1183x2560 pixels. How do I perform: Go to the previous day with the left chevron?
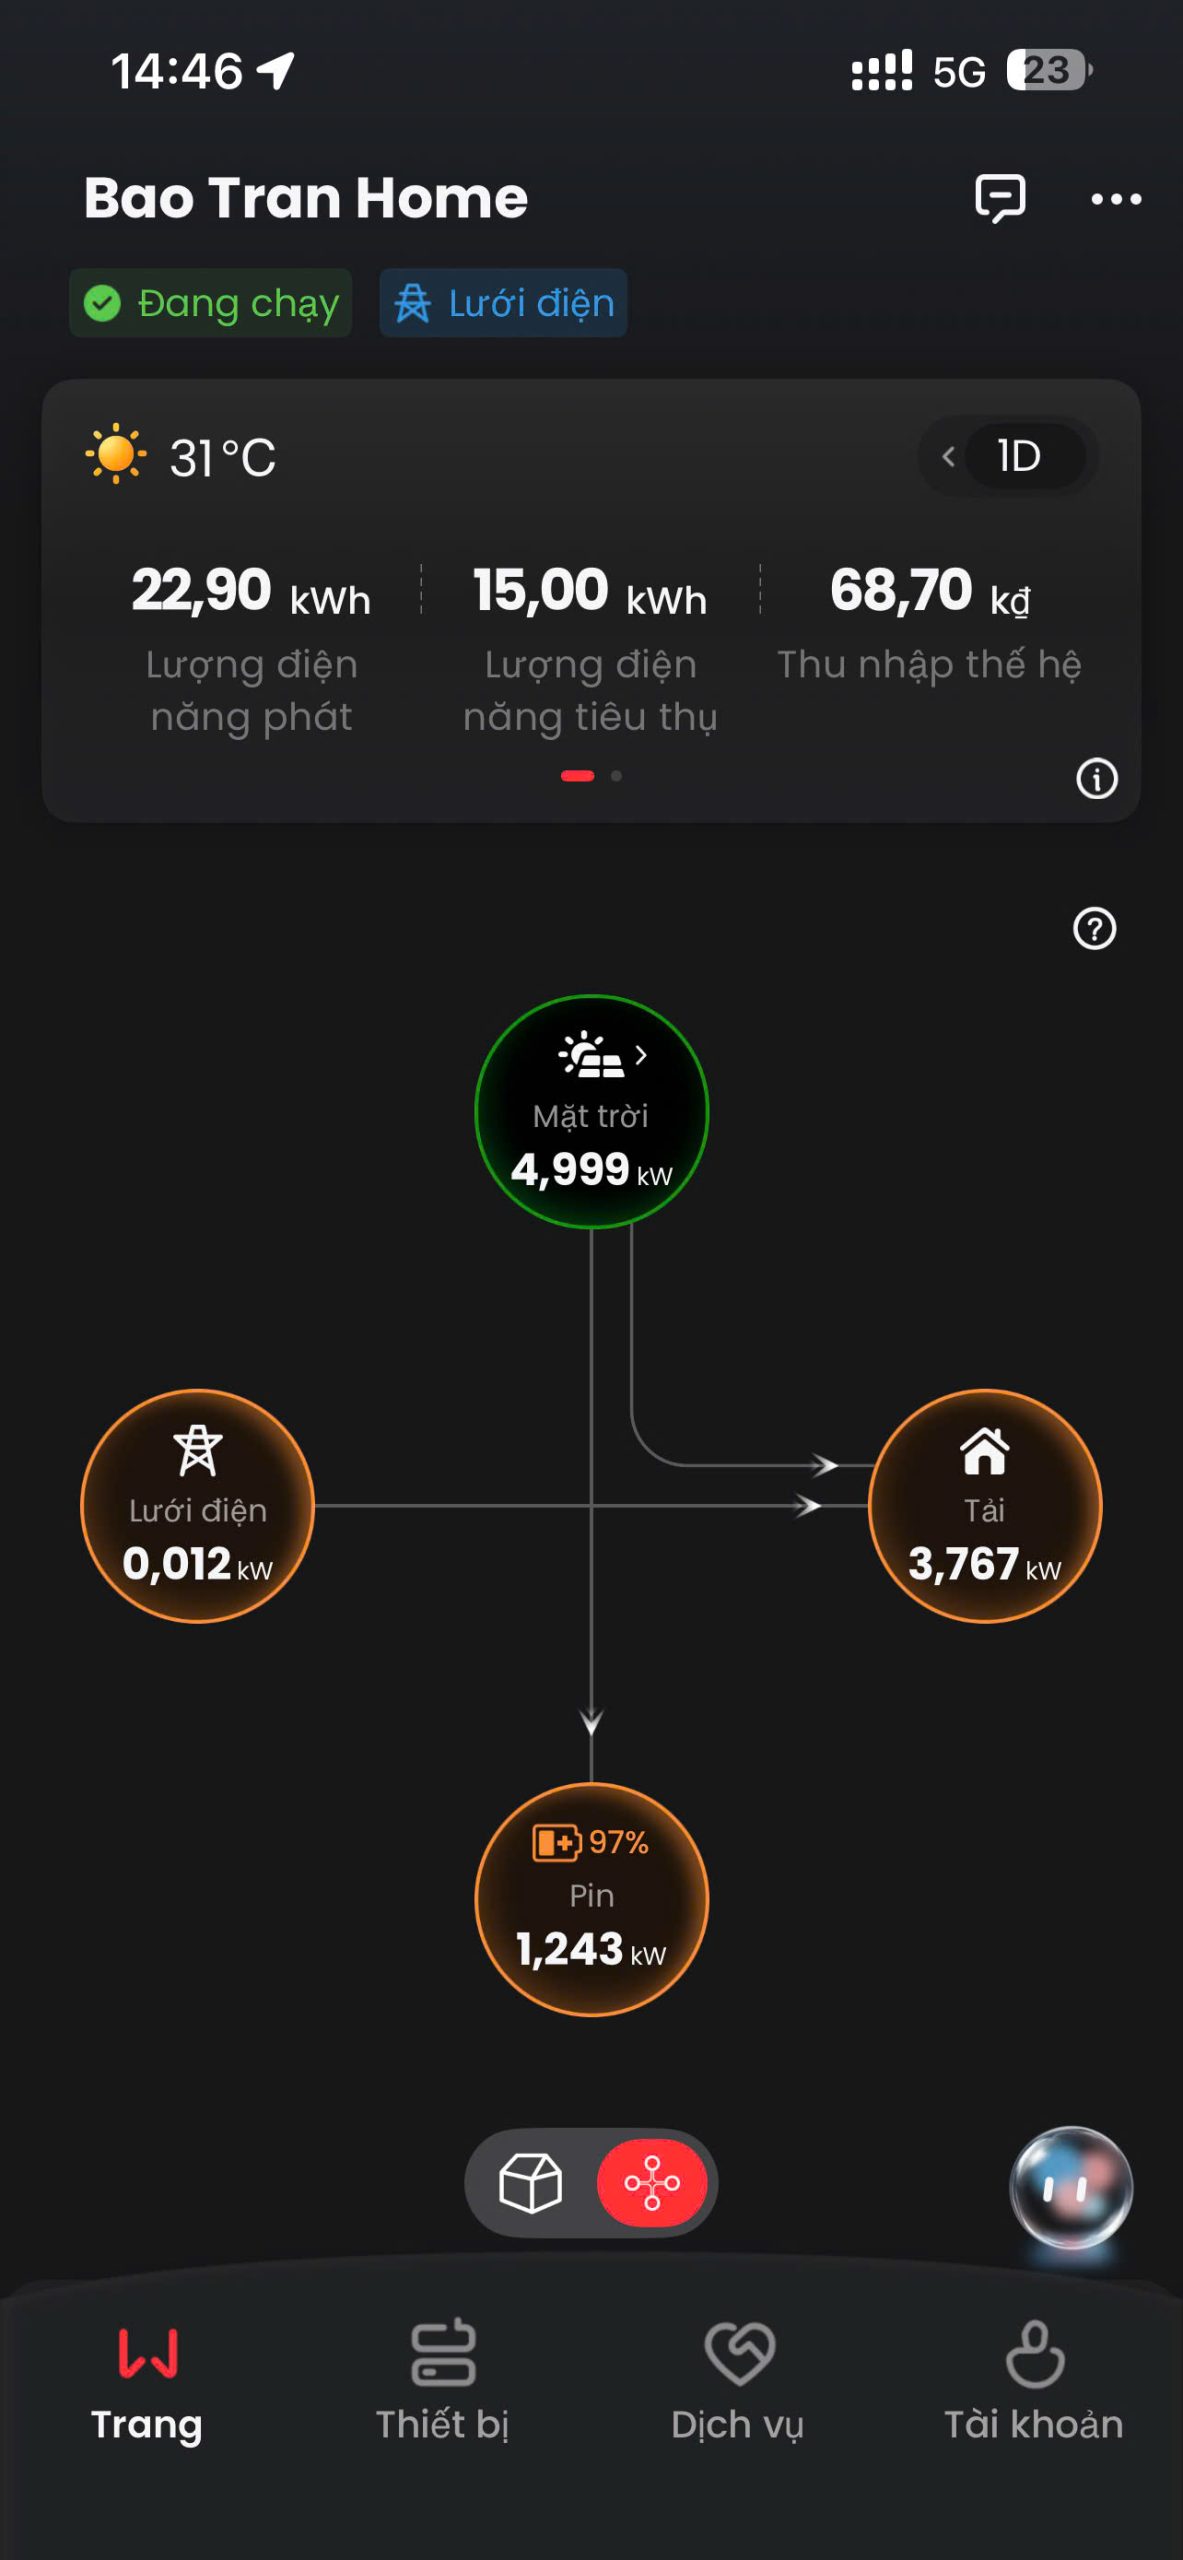(948, 457)
